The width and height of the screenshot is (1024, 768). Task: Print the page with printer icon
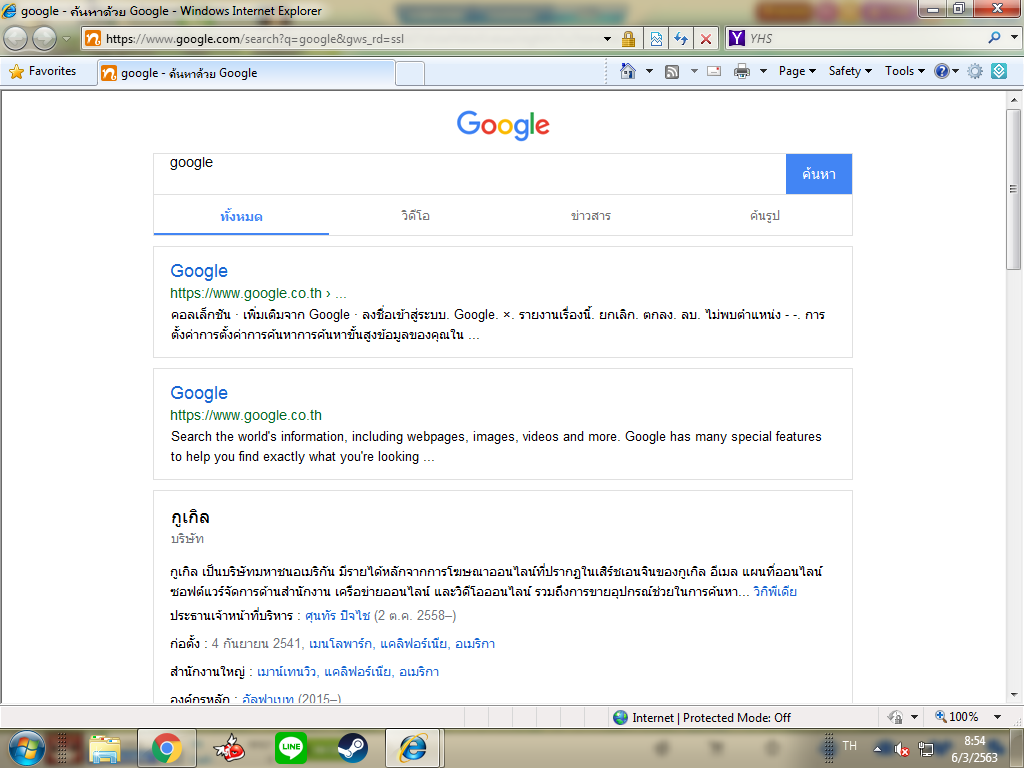pos(741,71)
